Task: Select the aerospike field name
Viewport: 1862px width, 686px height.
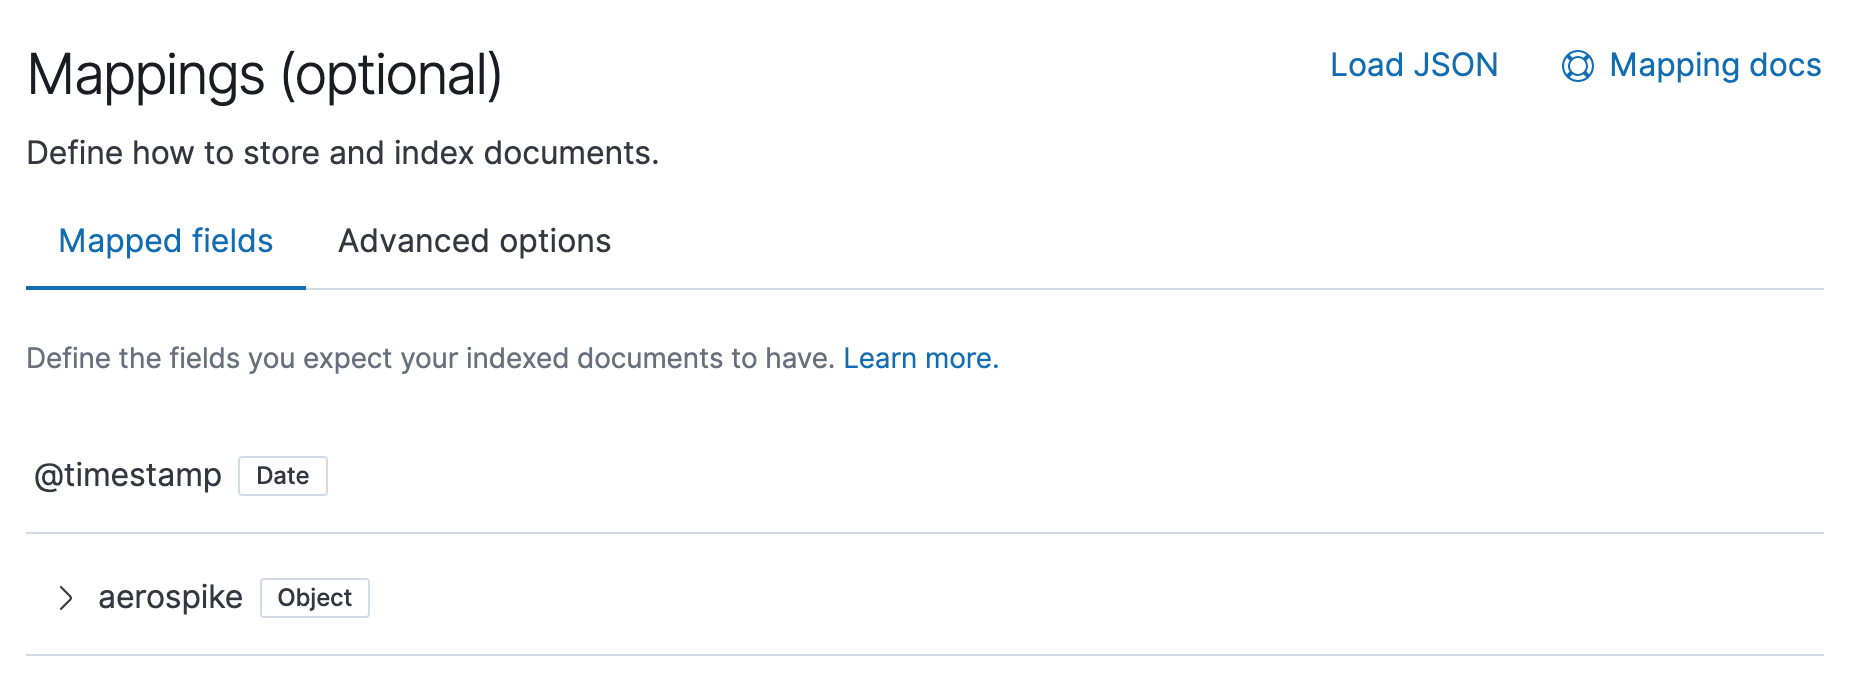Action: point(170,597)
